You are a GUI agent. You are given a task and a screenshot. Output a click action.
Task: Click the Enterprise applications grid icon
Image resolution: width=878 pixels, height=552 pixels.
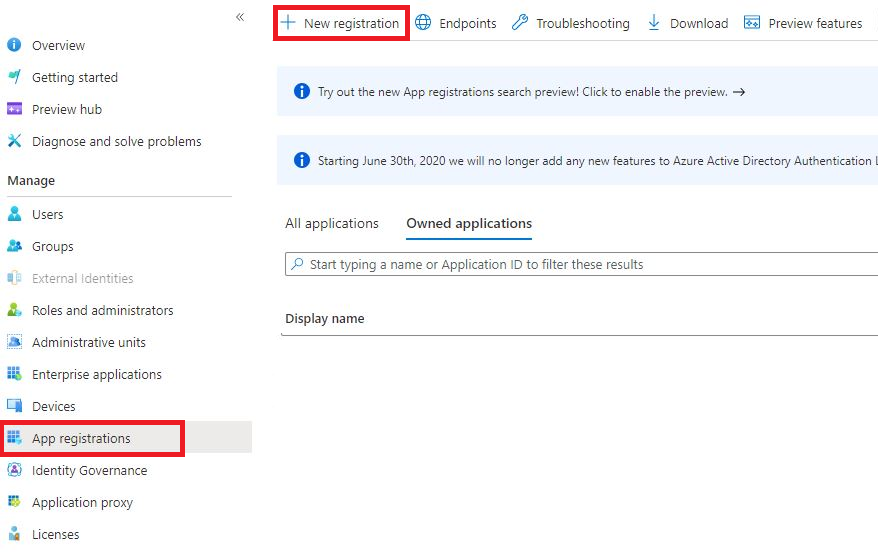pyautogui.click(x=15, y=373)
